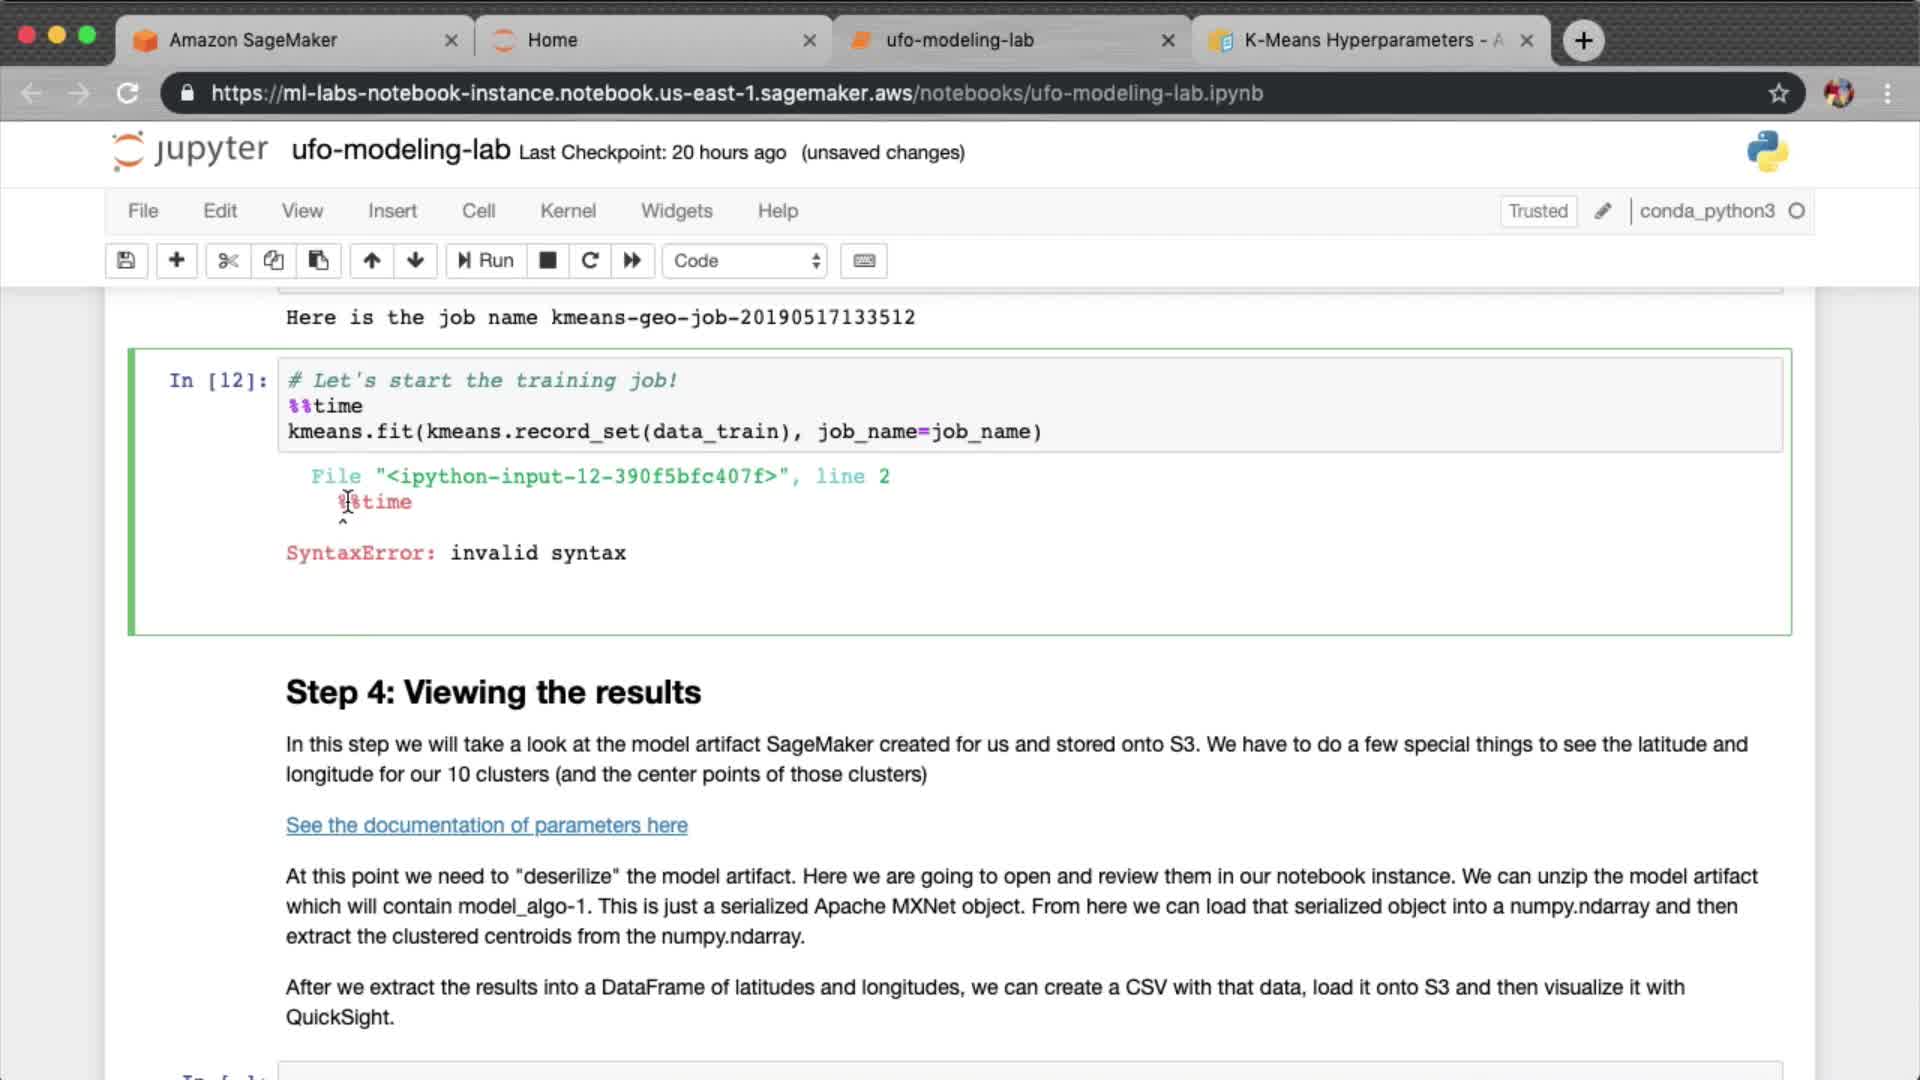1920x1080 pixels.
Task: Copy selected cells via toolbar icon
Action: [x=273, y=261]
